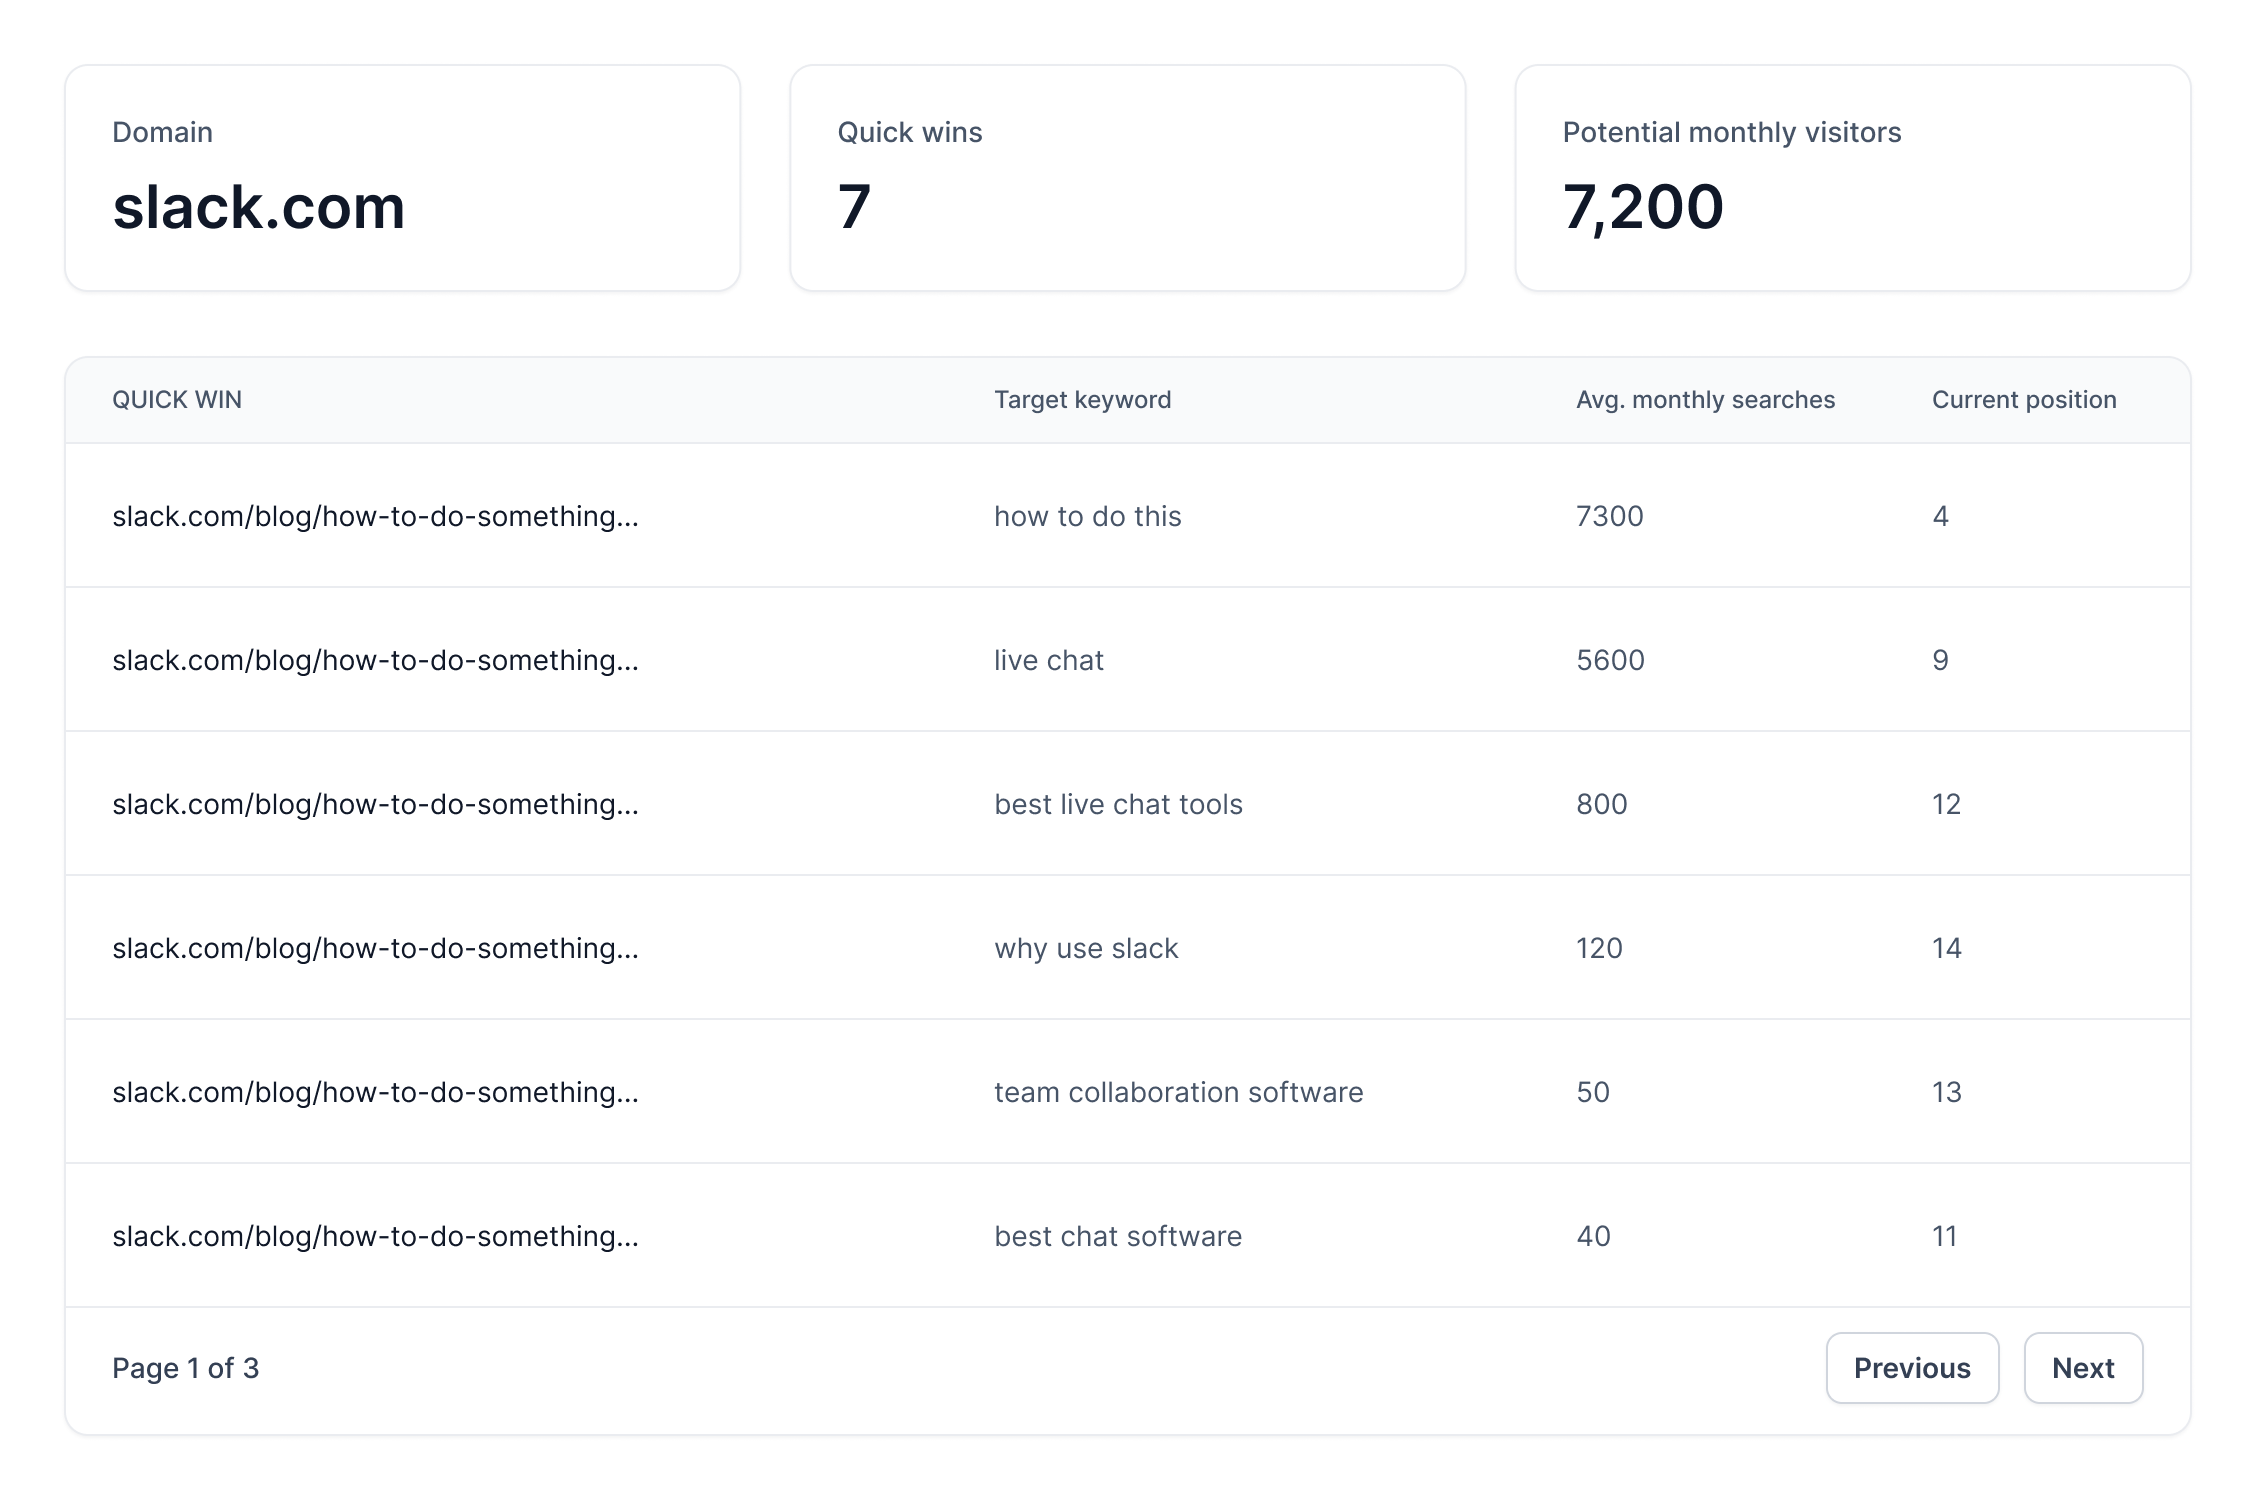Image resolution: width=2256 pixels, height=1512 pixels.
Task: Click the Target keyword column header
Action: click(x=1082, y=400)
